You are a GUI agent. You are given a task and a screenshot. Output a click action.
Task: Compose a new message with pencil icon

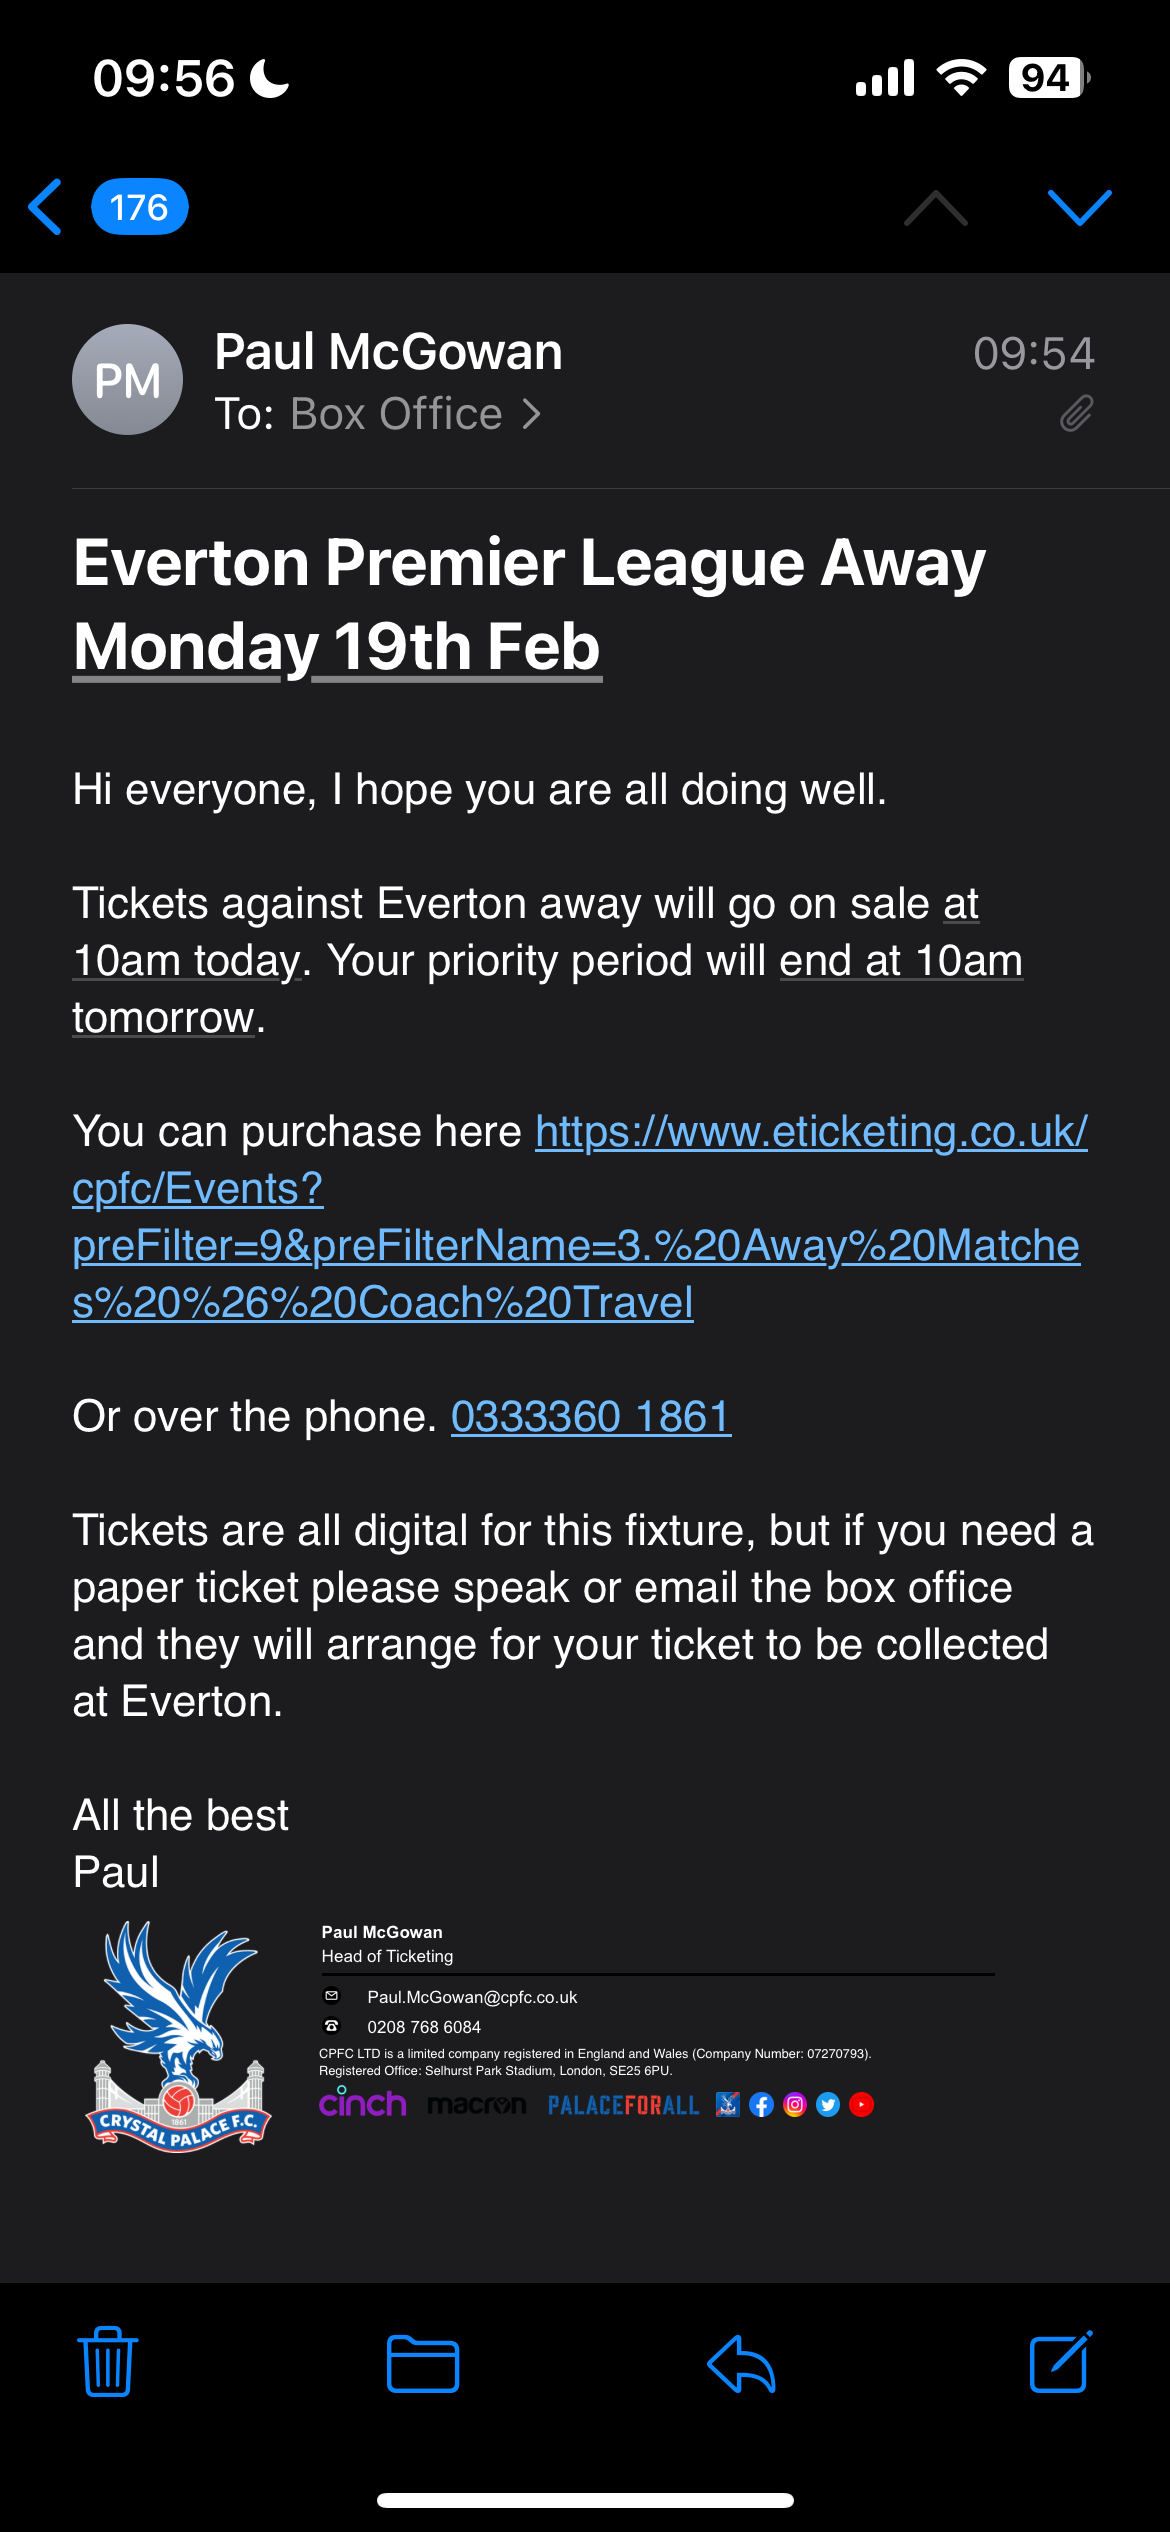click(x=1060, y=2362)
